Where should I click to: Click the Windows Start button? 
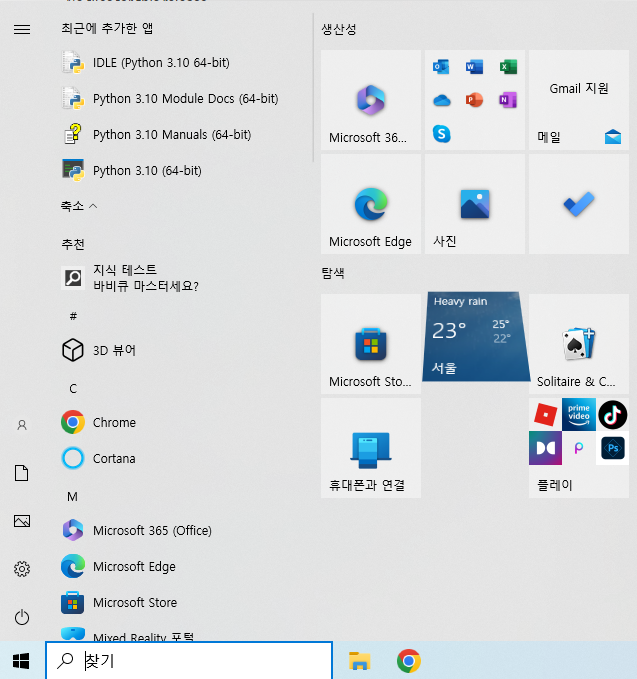(x=21, y=661)
